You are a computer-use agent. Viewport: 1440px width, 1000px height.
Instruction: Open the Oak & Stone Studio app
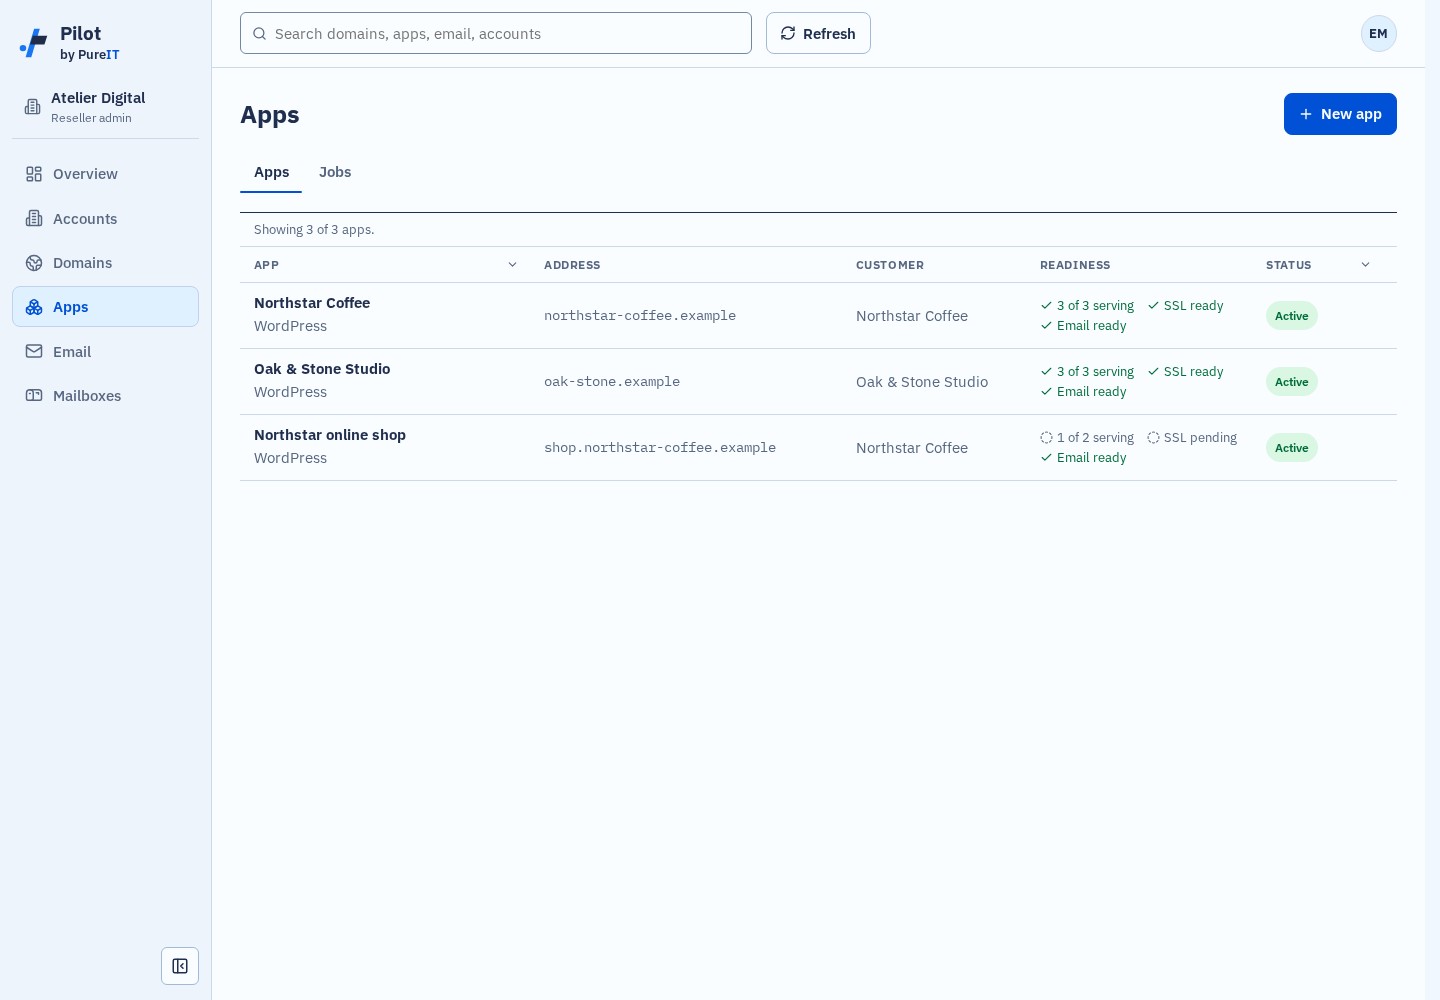(x=818, y=382)
